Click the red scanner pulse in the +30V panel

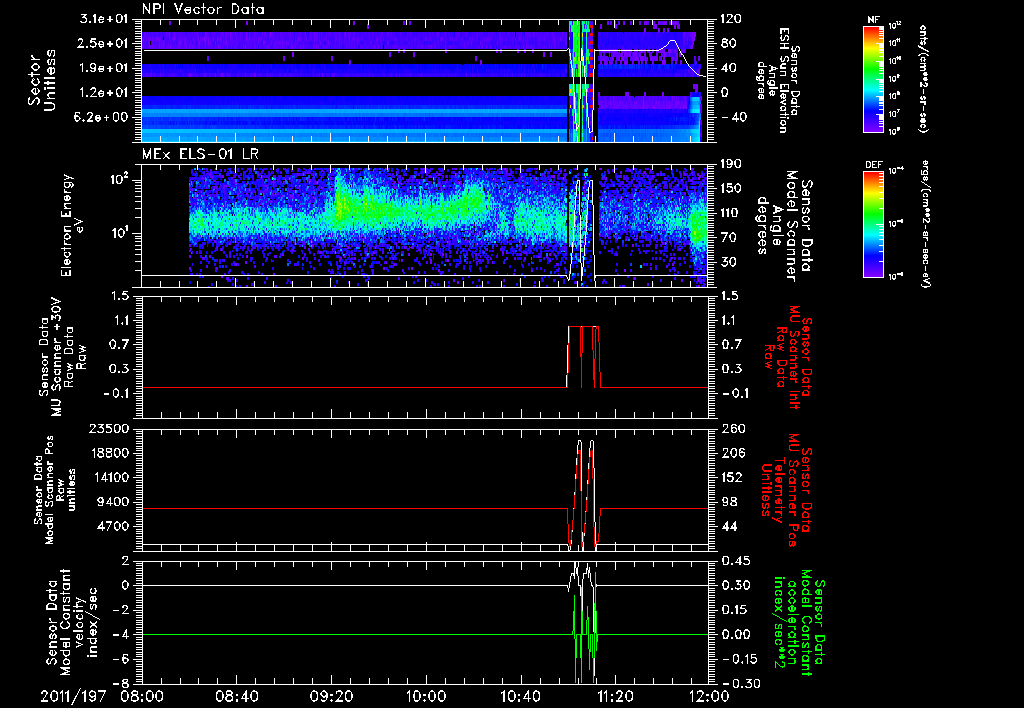[x=583, y=356]
